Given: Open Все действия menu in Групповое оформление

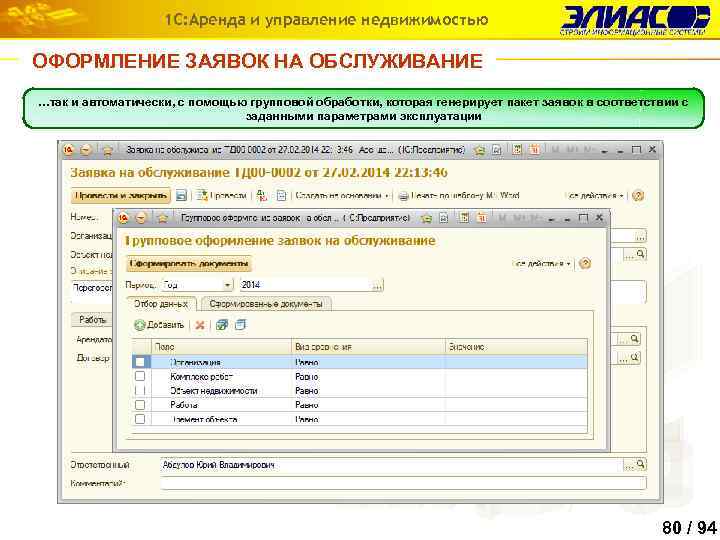Looking at the screenshot, I should click(x=542, y=264).
